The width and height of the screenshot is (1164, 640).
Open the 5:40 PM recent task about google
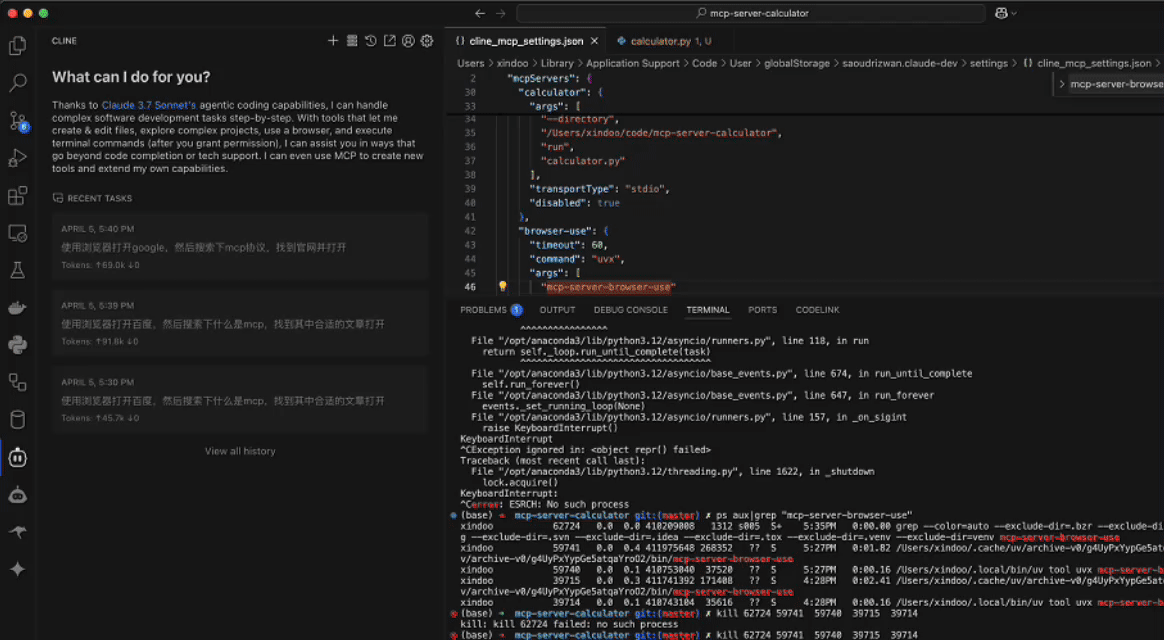pyautogui.click(x=241, y=246)
